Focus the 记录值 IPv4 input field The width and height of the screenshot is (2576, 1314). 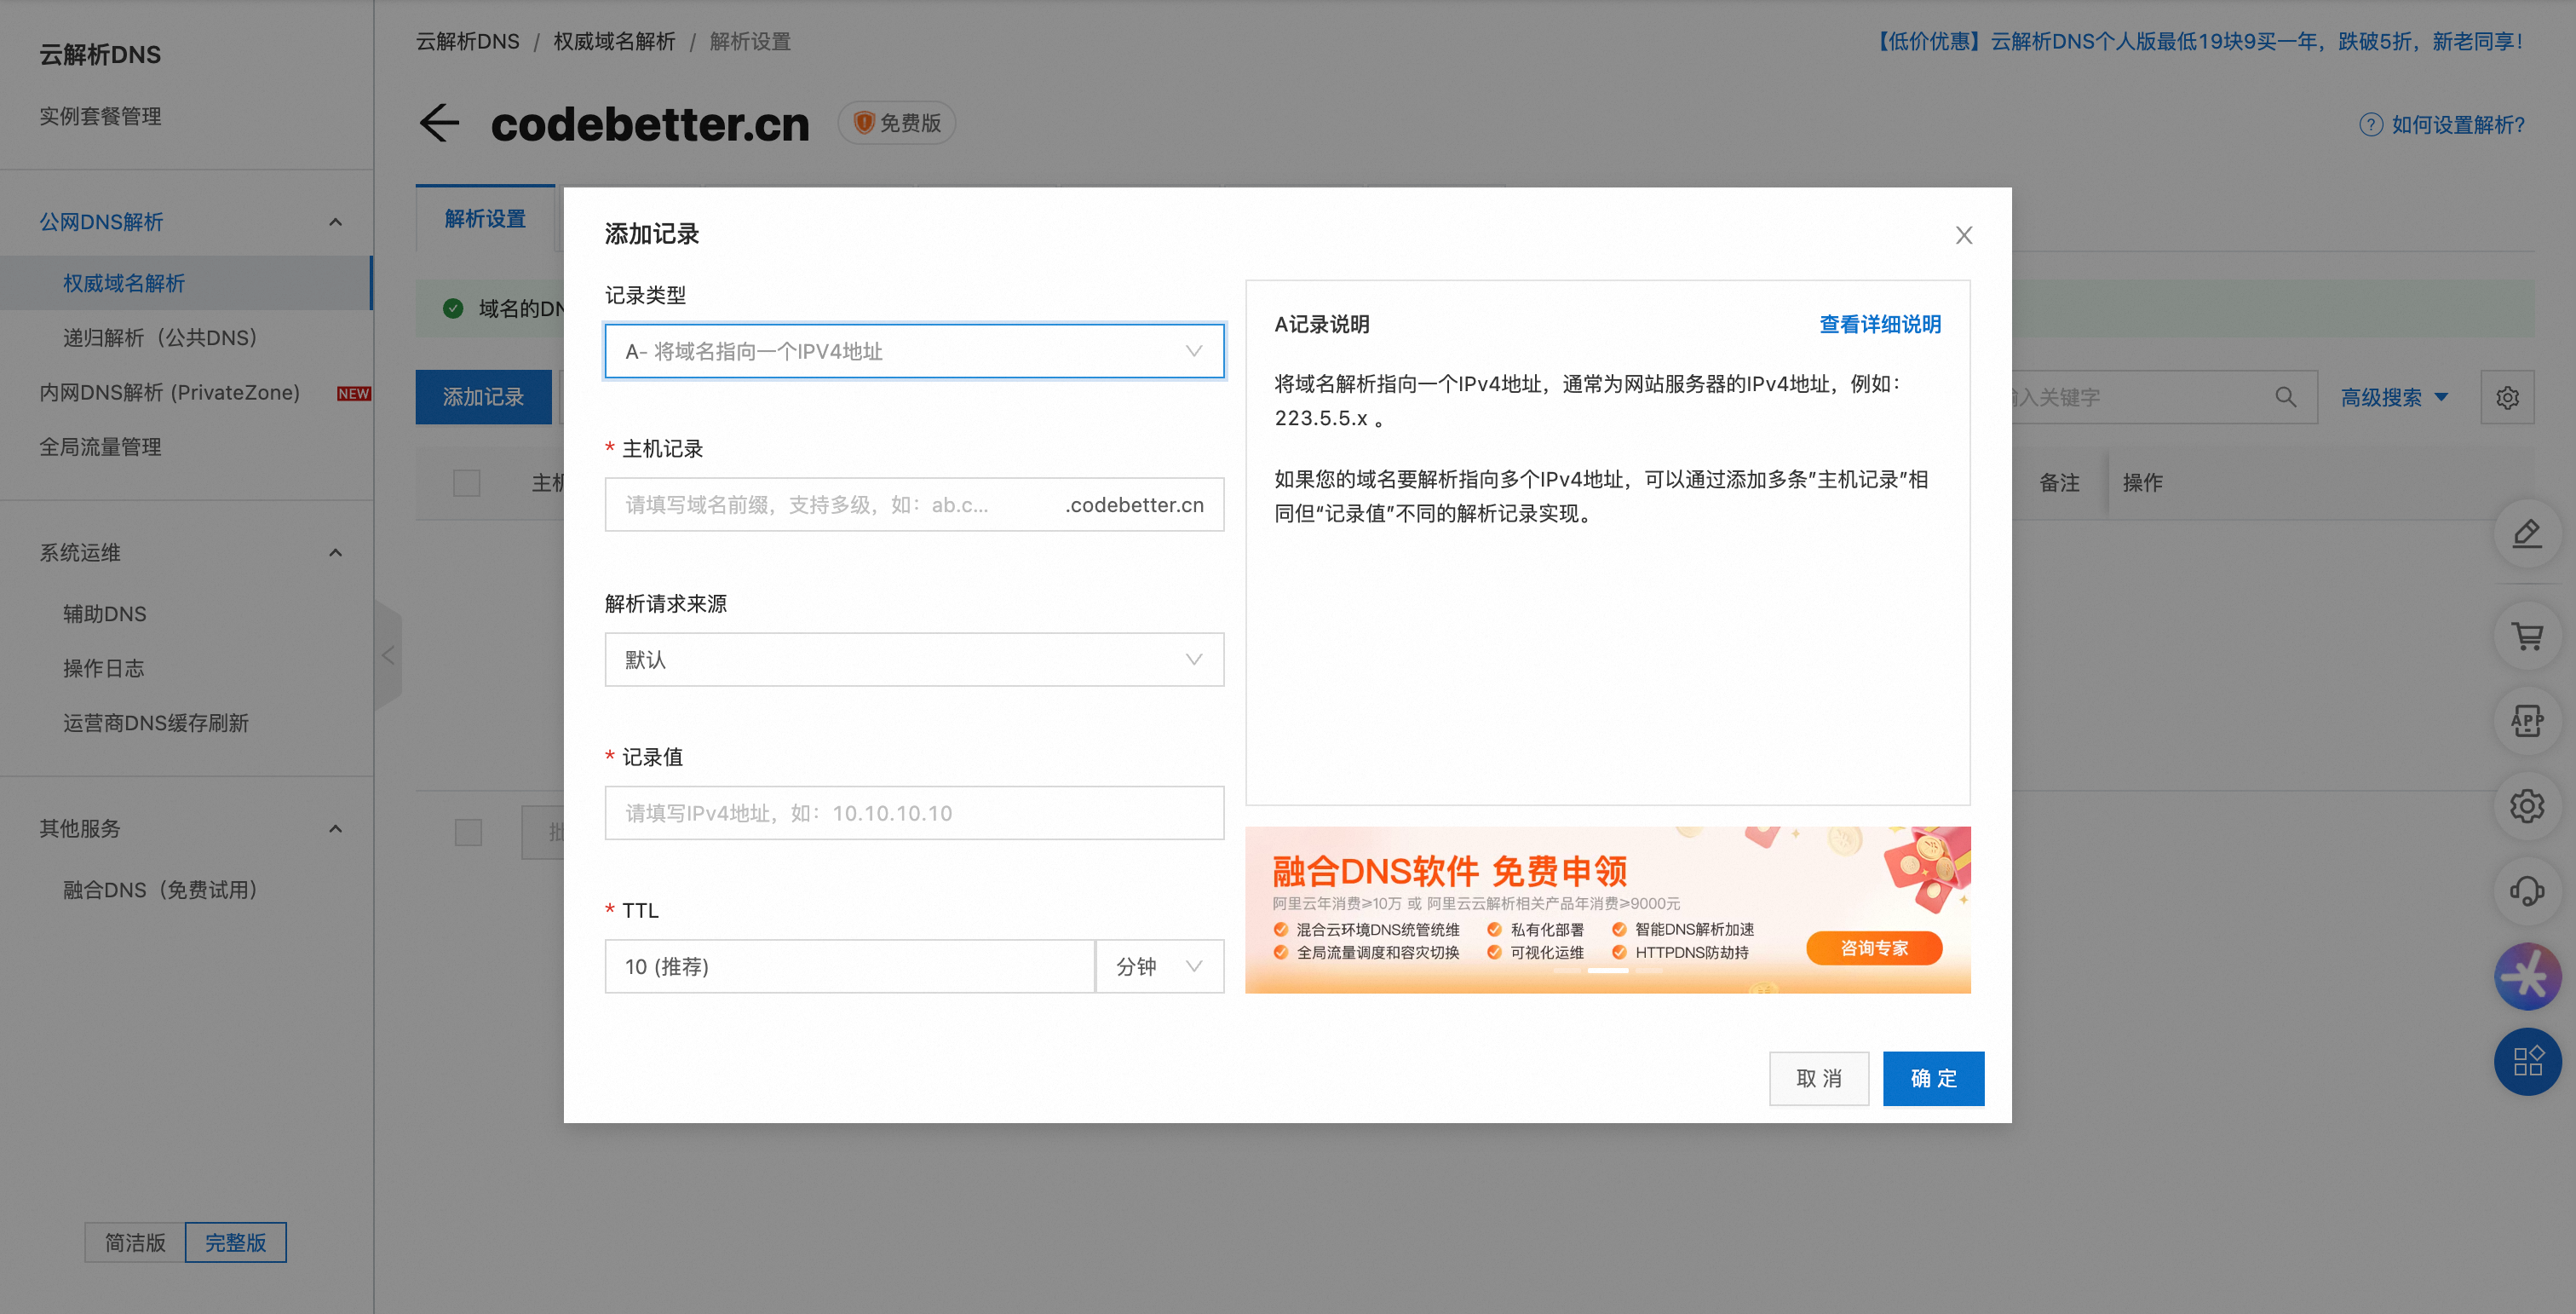913,813
